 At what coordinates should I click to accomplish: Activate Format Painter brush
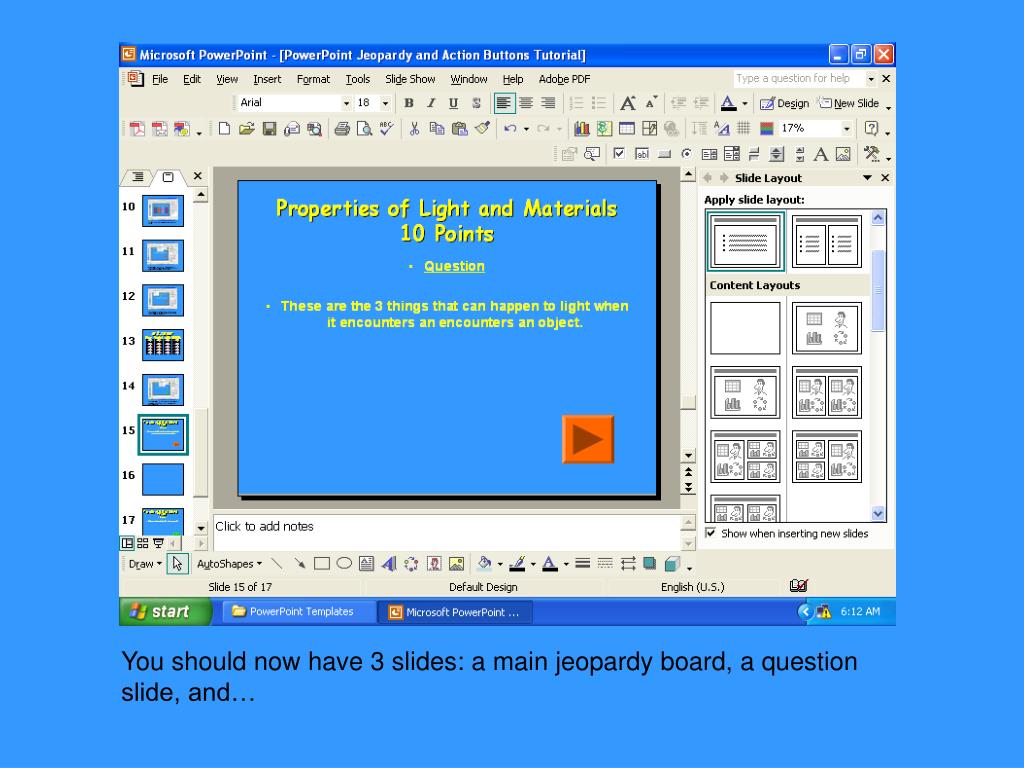482,129
